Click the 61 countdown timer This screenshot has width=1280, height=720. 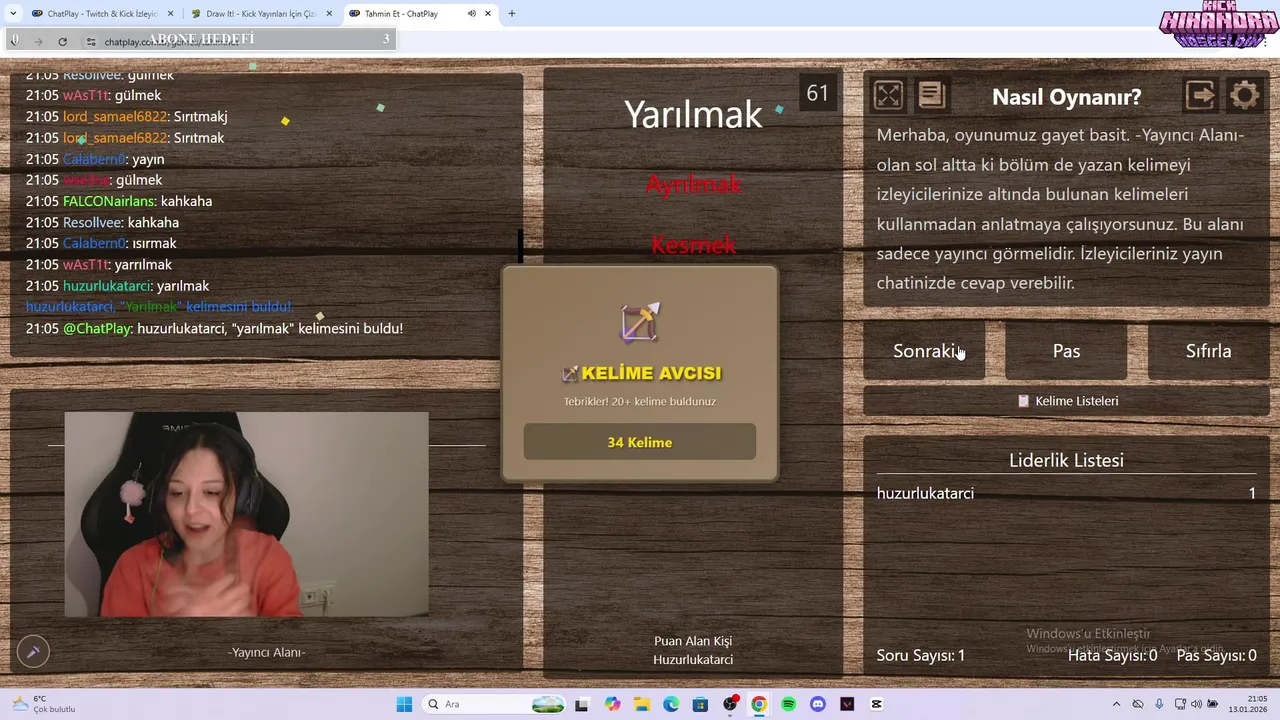(x=818, y=93)
